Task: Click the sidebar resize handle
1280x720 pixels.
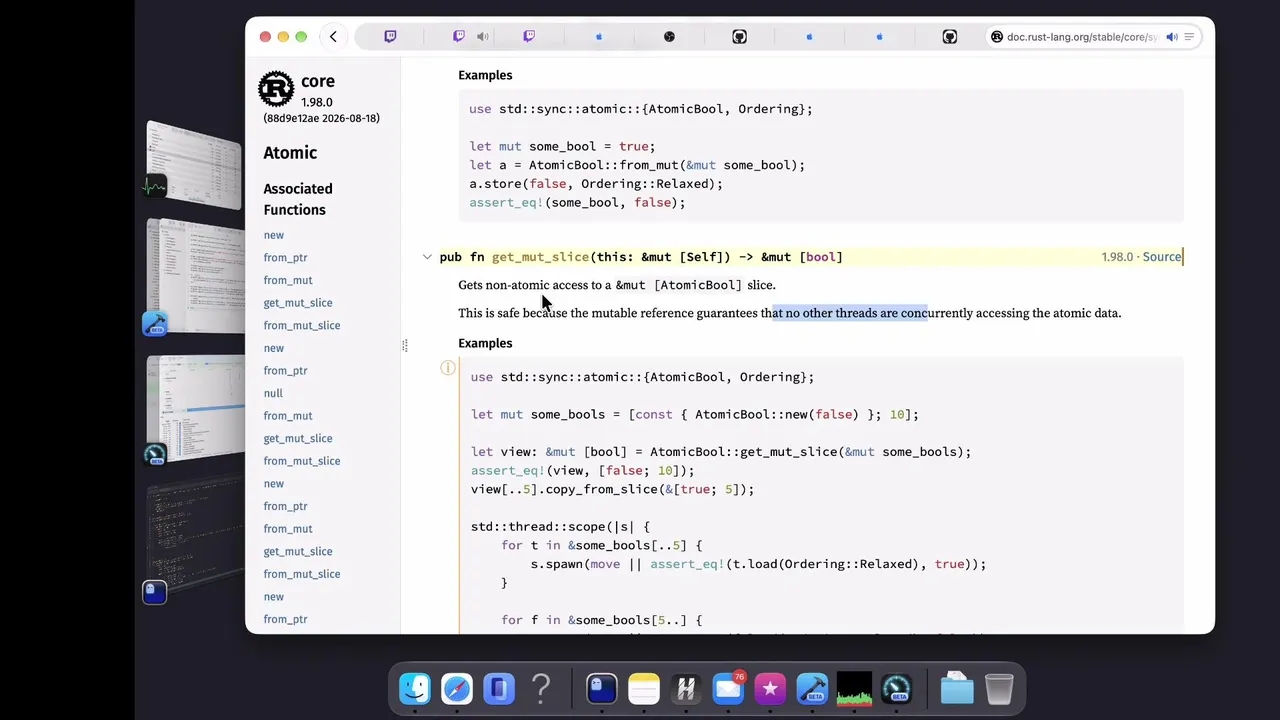Action: tap(404, 346)
